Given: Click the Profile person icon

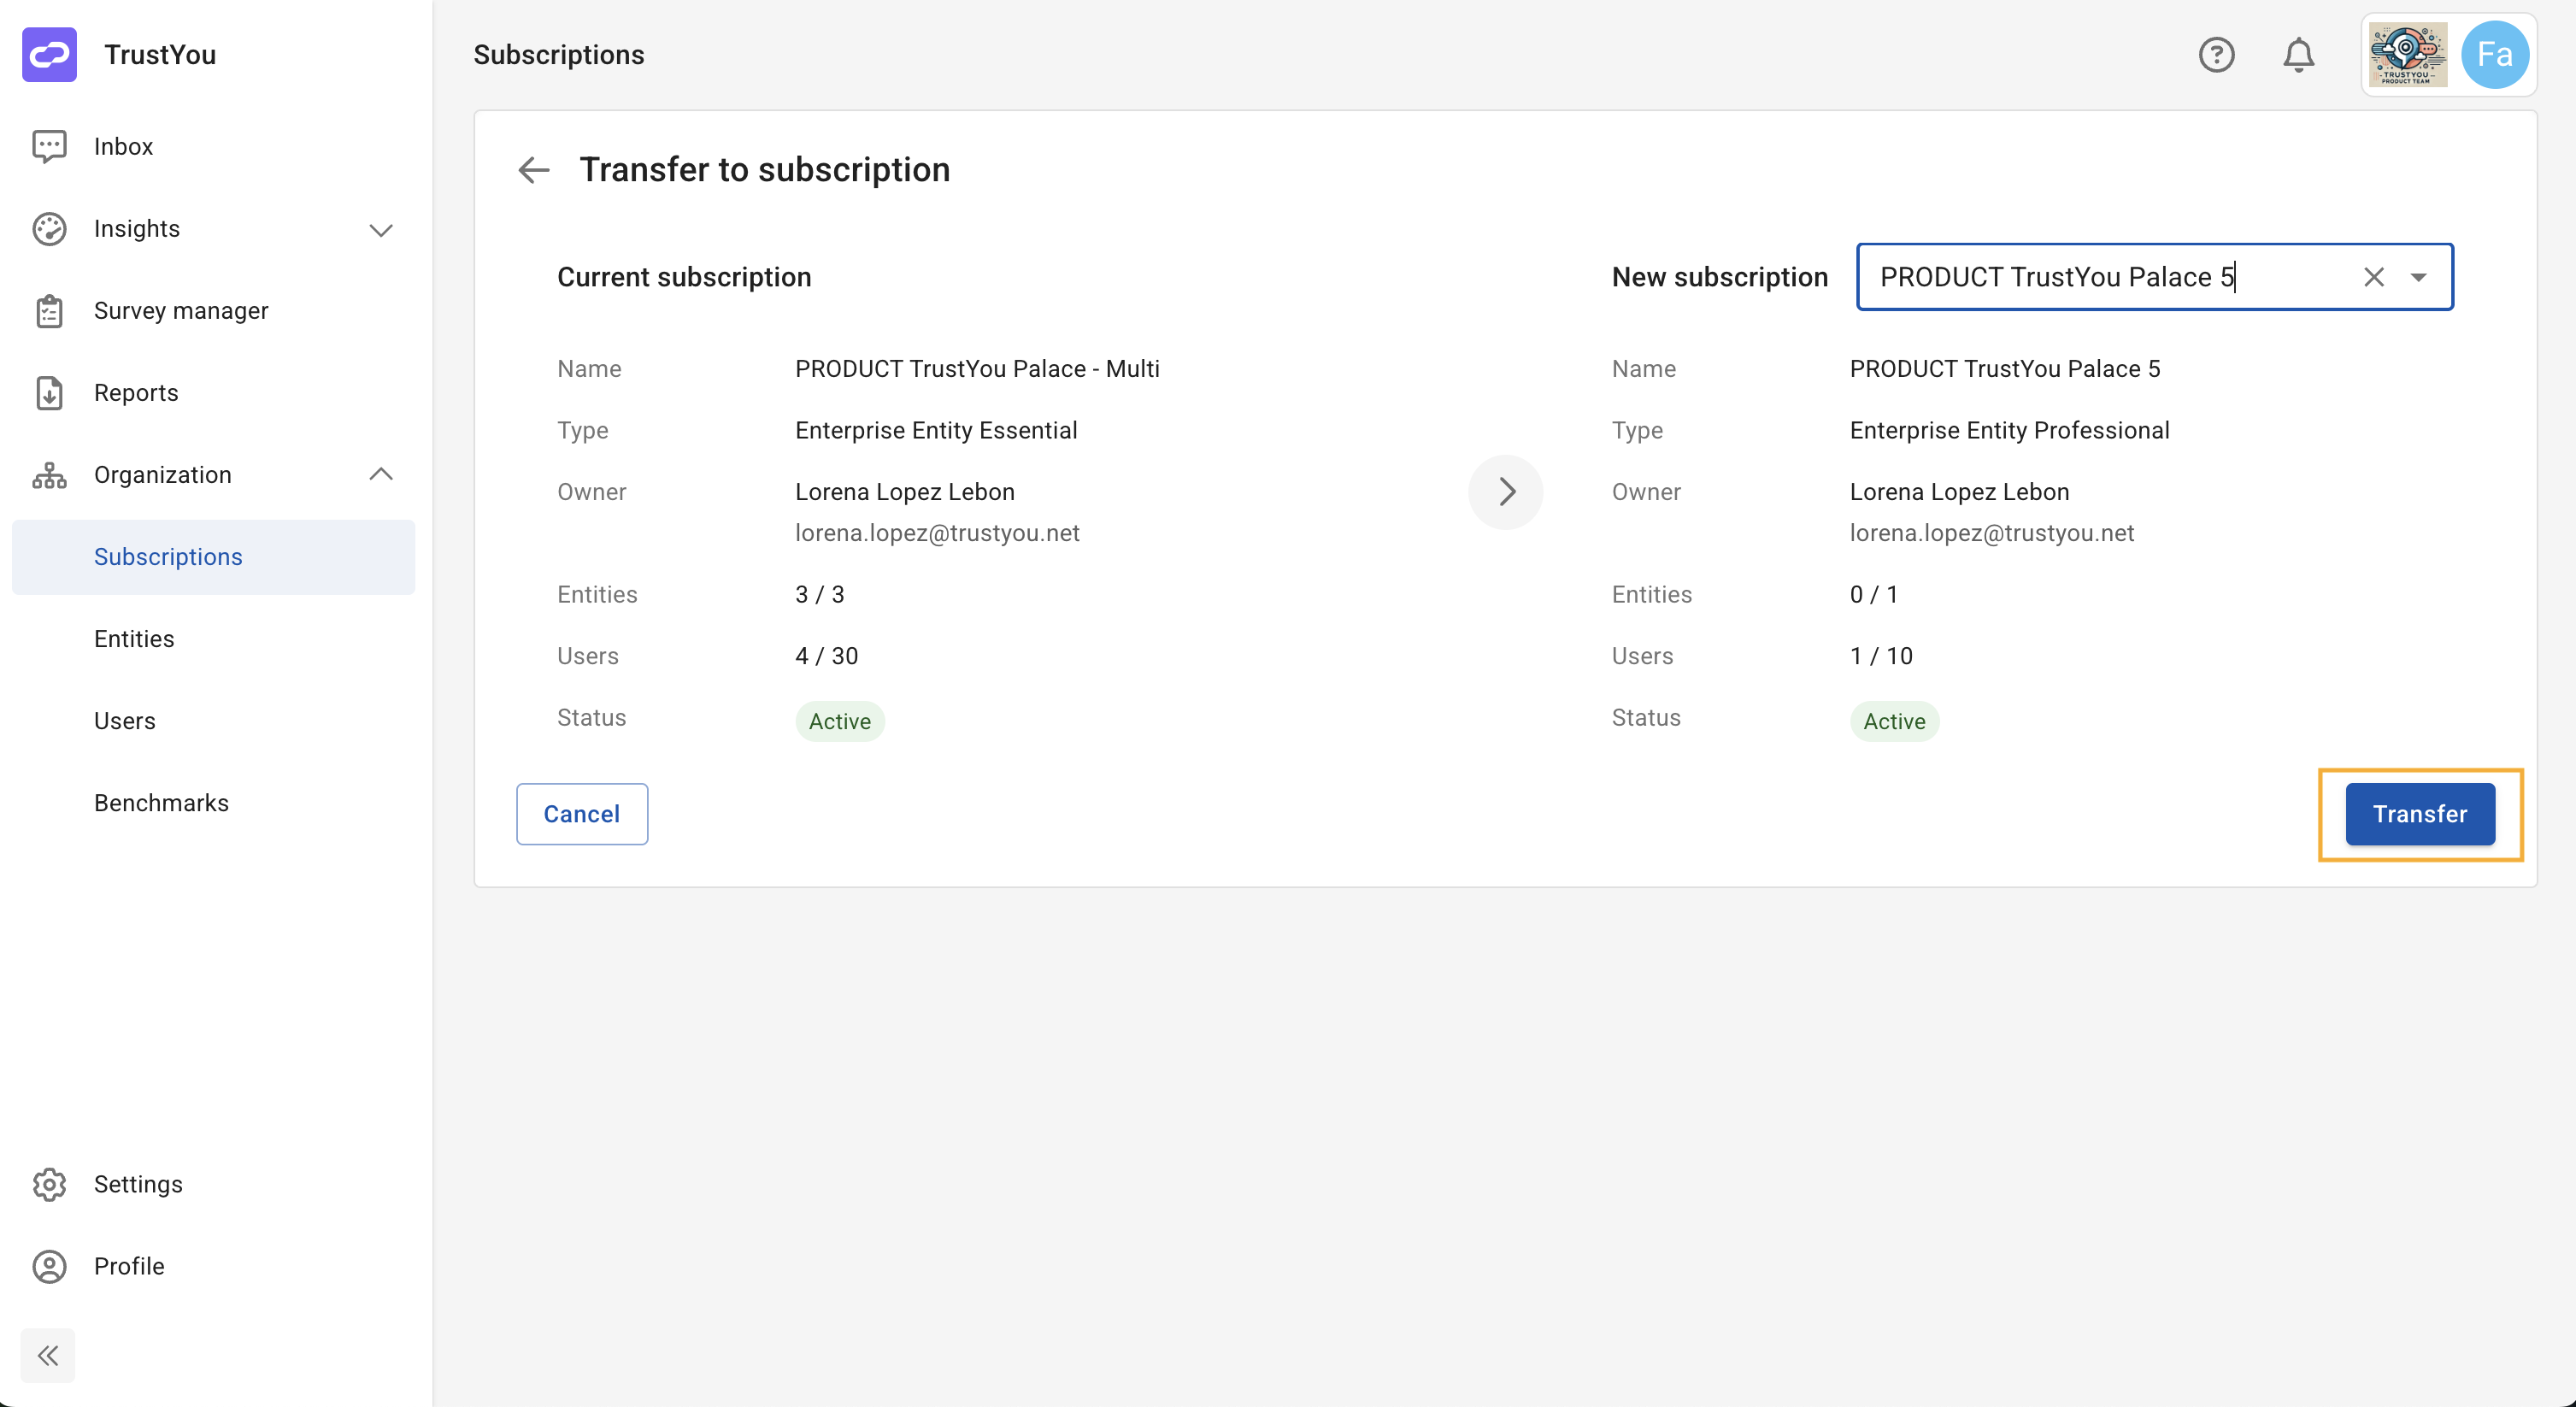Looking at the screenshot, I should pyautogui.click(x=49, y=1266).
